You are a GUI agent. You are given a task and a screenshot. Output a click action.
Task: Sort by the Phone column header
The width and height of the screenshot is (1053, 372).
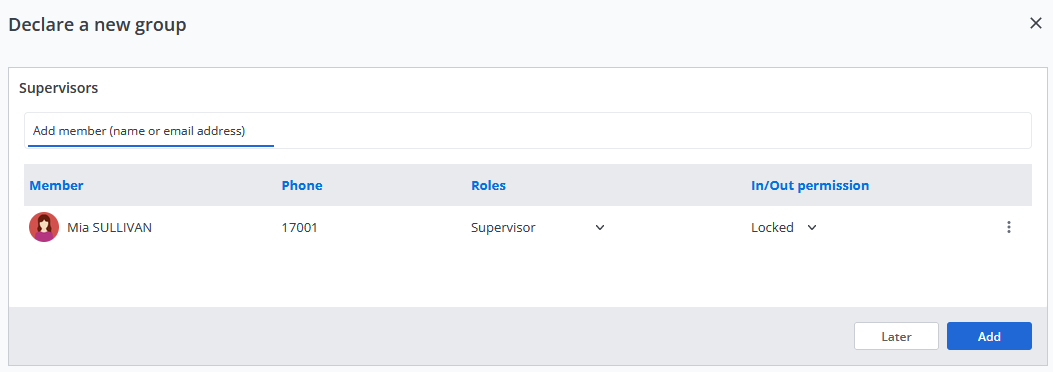point(302,185)
